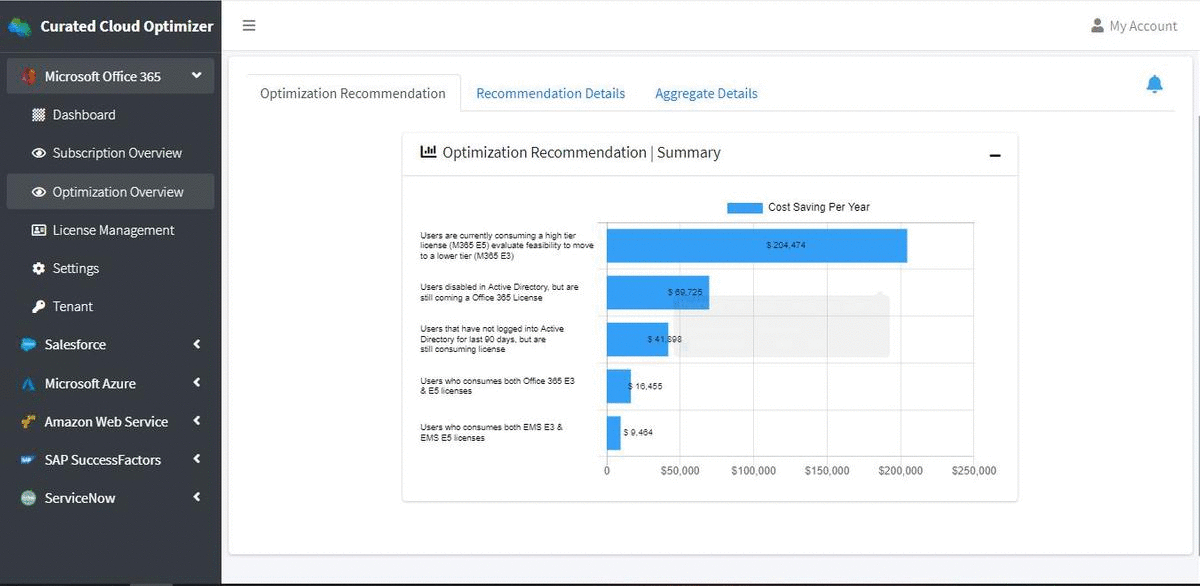Open the ServiceNow sidebar item
Screen dimensions: 1200x586
point(80,498)
